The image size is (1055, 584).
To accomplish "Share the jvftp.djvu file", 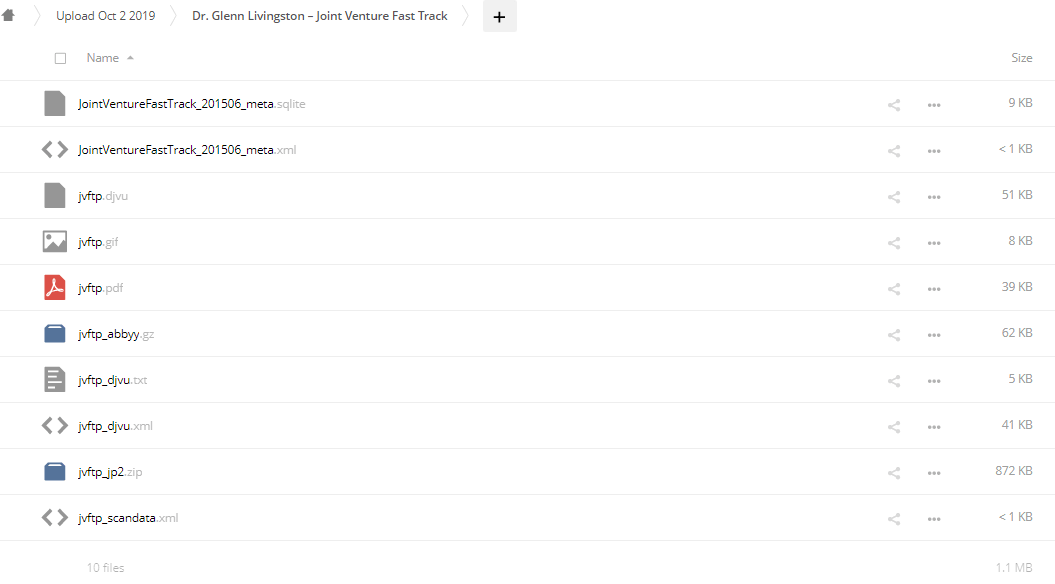I will [894, 197].
